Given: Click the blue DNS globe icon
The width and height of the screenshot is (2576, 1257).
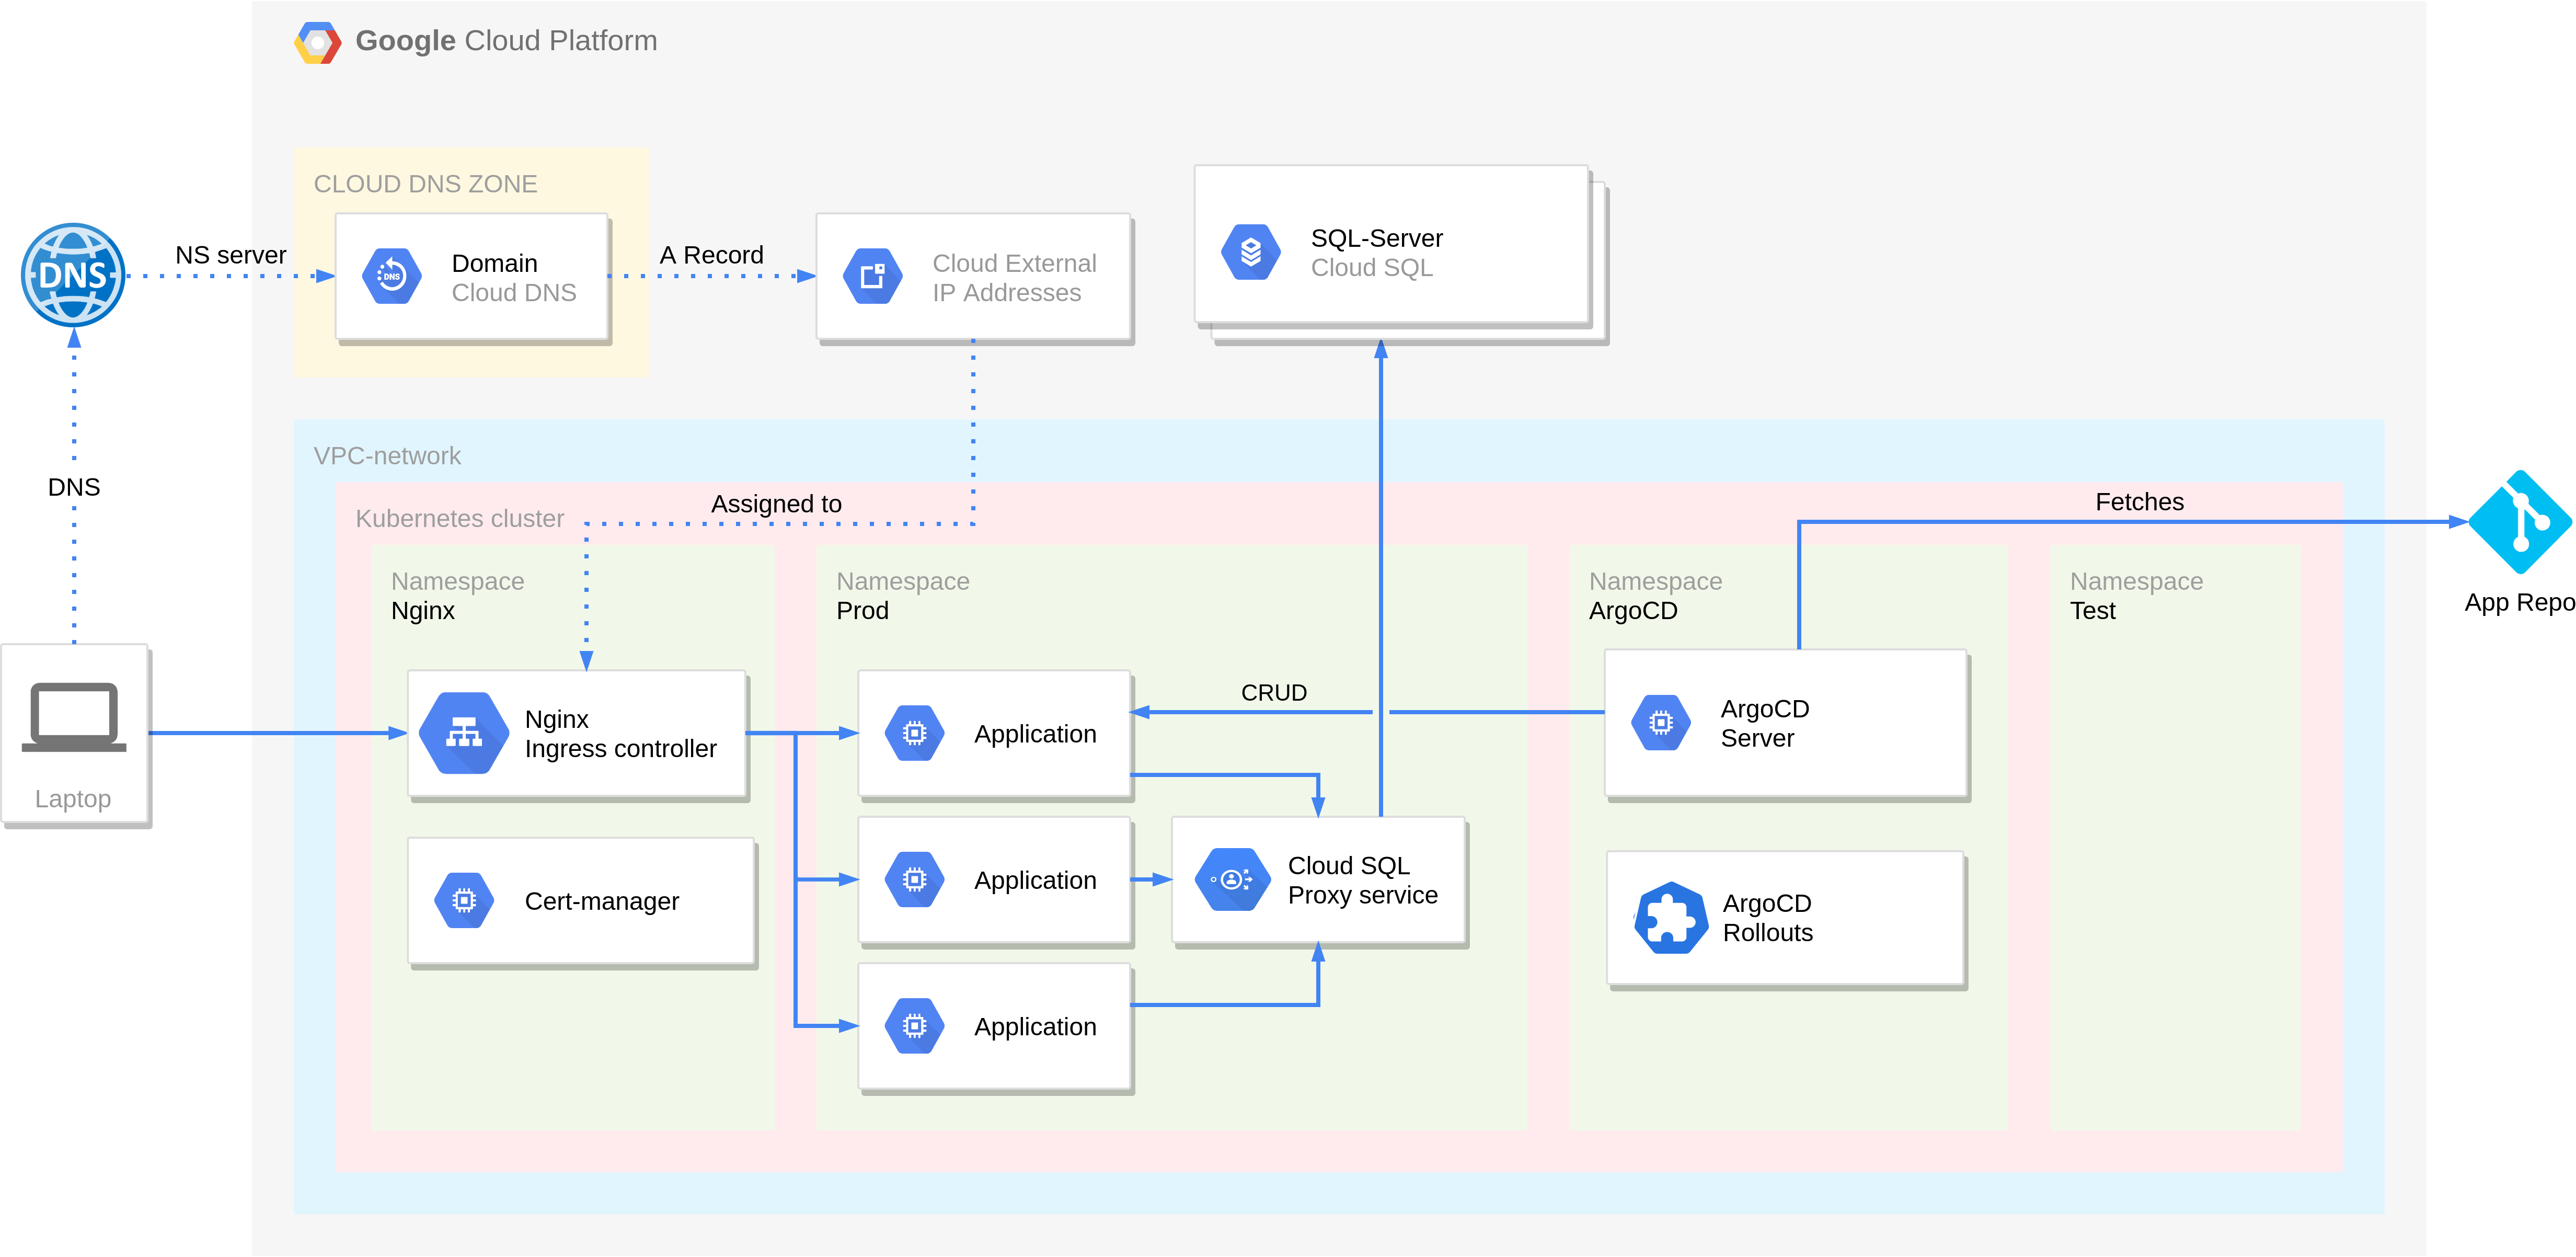Looking at the screenshot, I should click(x=73, y=275).
